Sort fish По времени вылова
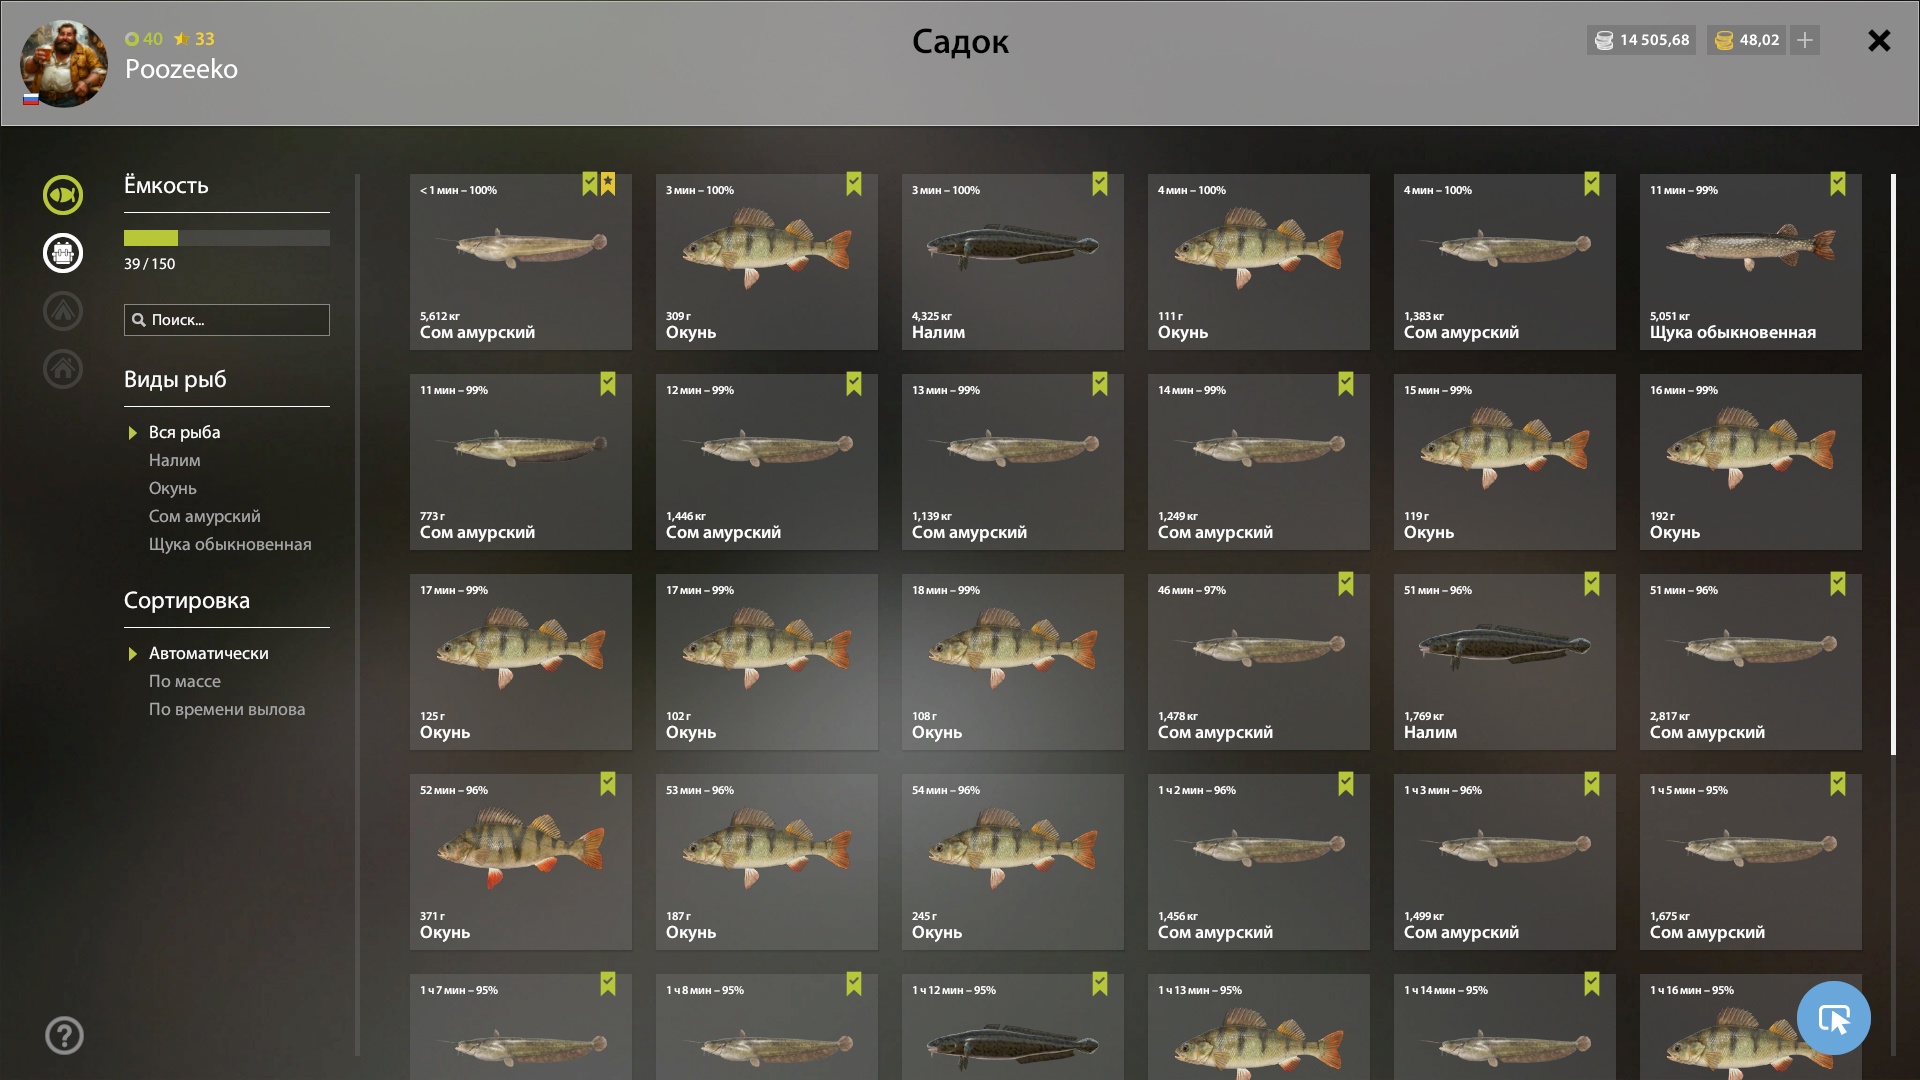 click(227, 709)
